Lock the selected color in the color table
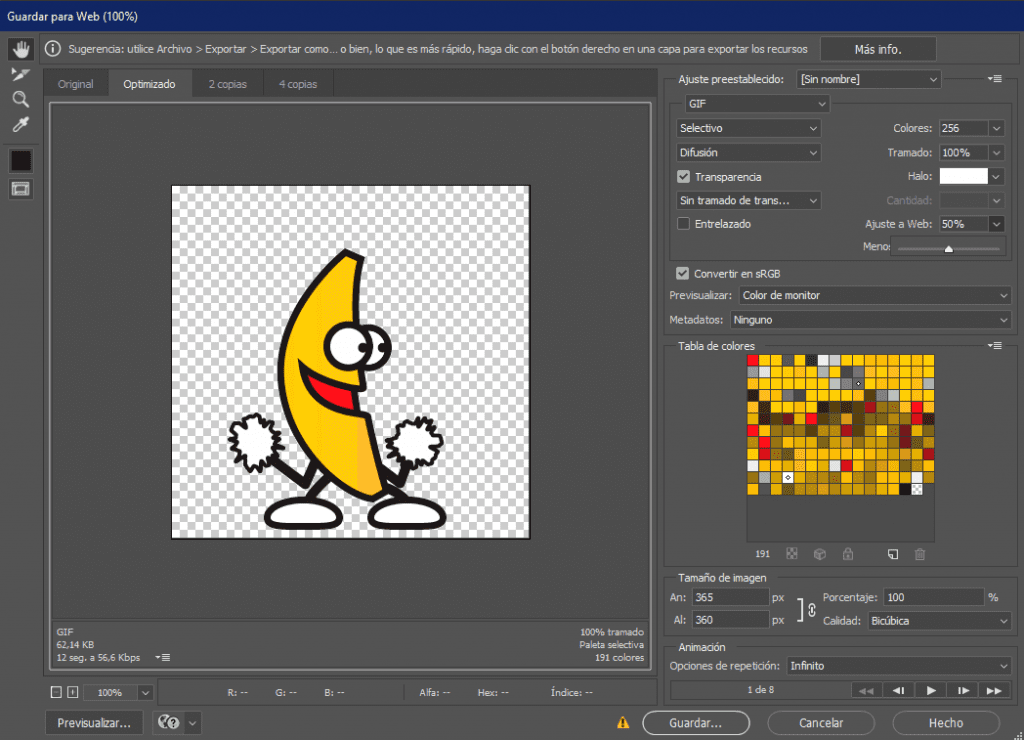This screenshot has width=1024, height=740. 848,553
